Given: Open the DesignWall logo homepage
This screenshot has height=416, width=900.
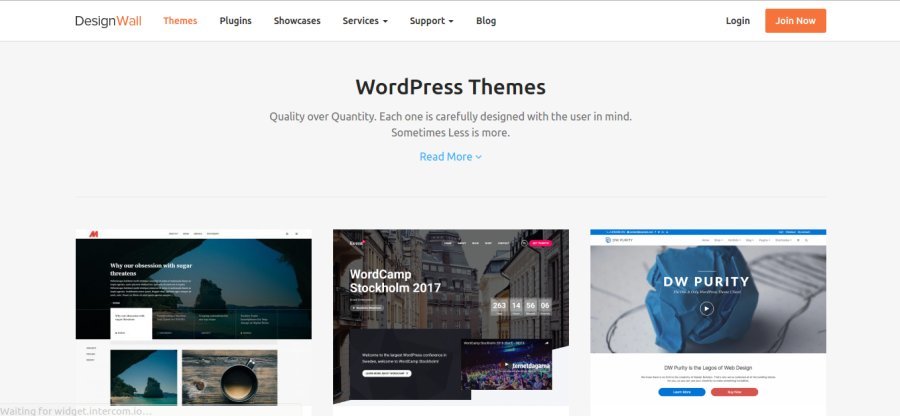Looking at the screenshot, I should click(x=108, y=21).
